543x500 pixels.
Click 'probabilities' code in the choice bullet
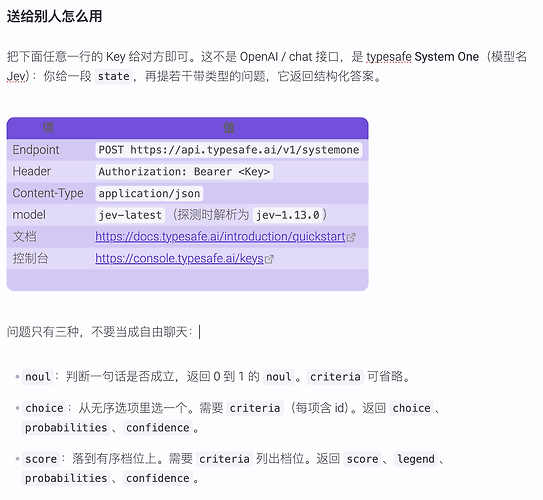tap(66, 428)
